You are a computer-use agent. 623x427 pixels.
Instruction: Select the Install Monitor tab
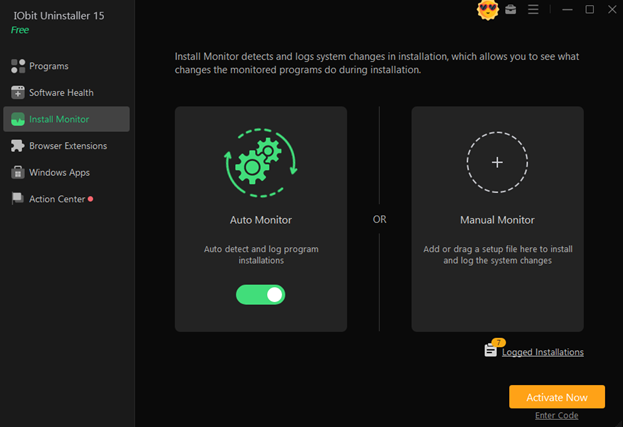(65, 119)
